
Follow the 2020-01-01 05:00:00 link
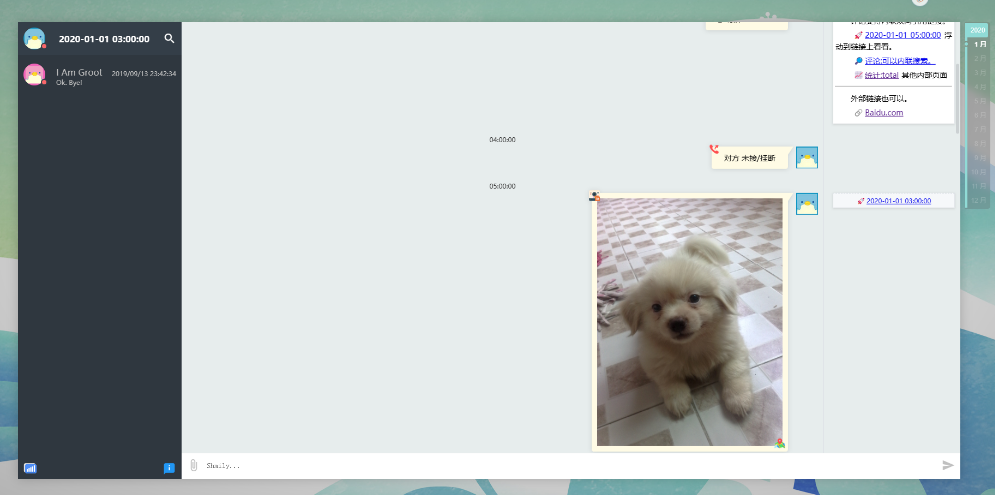click(x=902, y=35)
